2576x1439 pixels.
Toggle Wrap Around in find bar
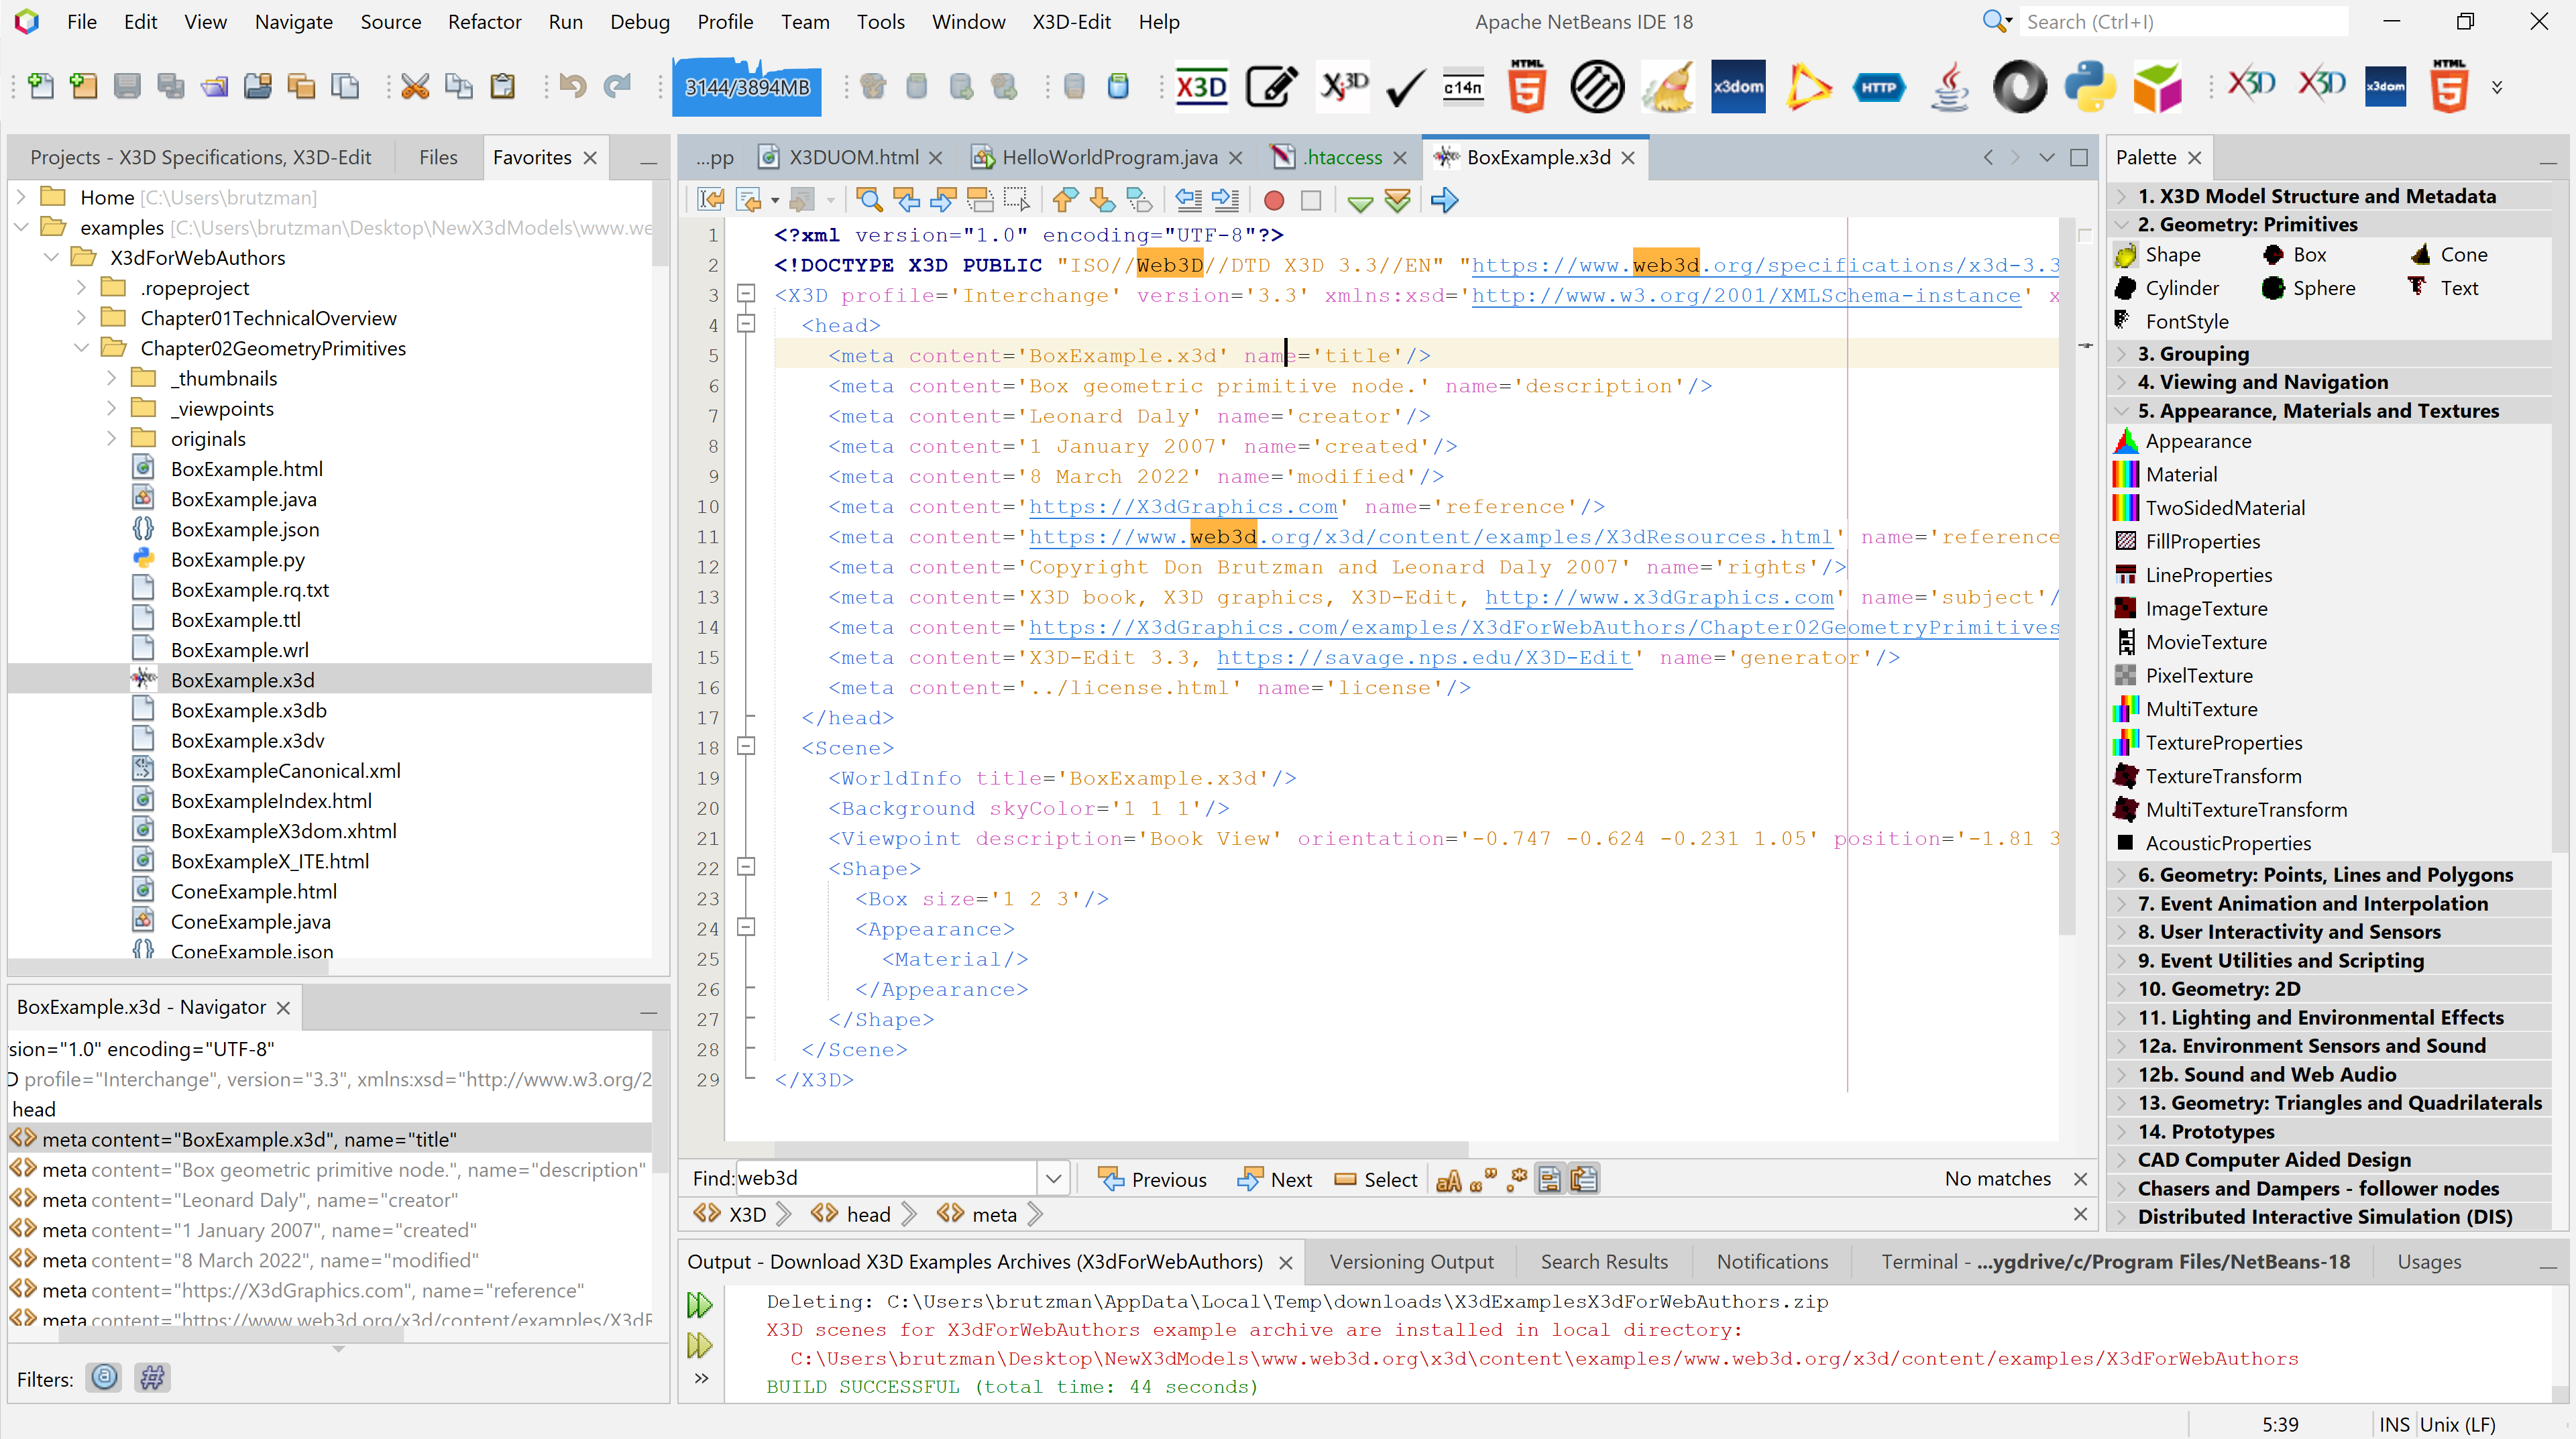coord(1584,1180)
